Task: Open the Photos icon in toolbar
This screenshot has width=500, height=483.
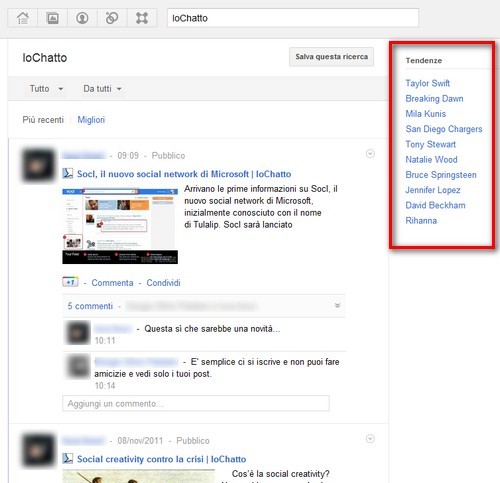Action: 52,18
